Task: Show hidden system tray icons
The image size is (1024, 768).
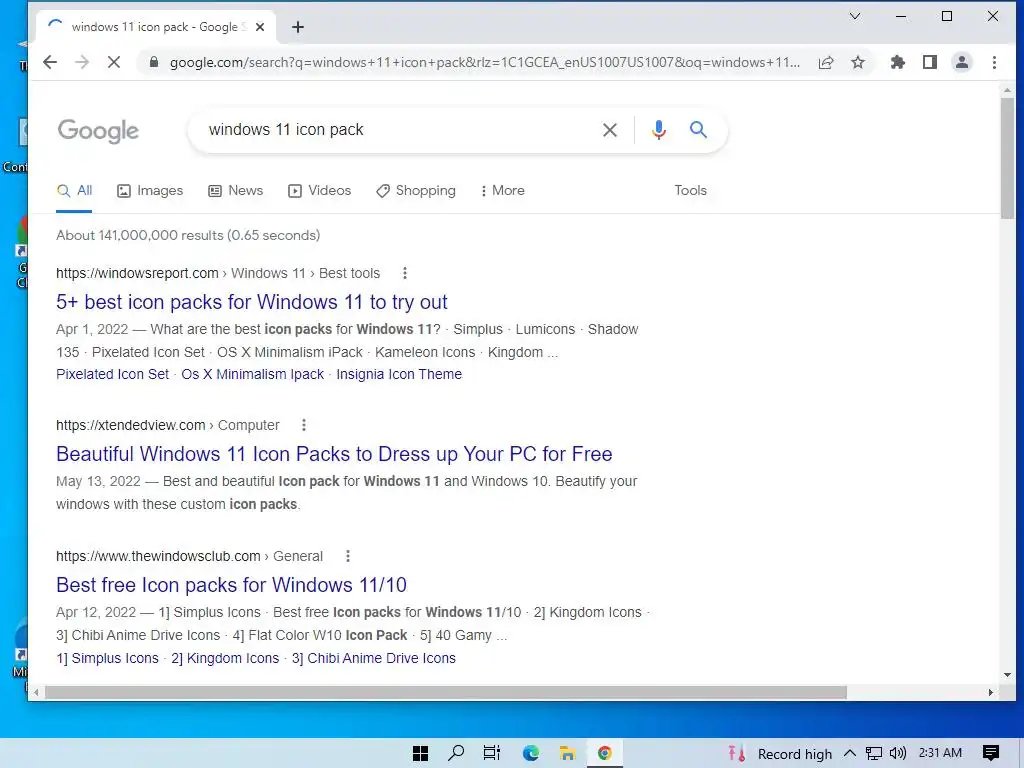Action: (850, 754)
